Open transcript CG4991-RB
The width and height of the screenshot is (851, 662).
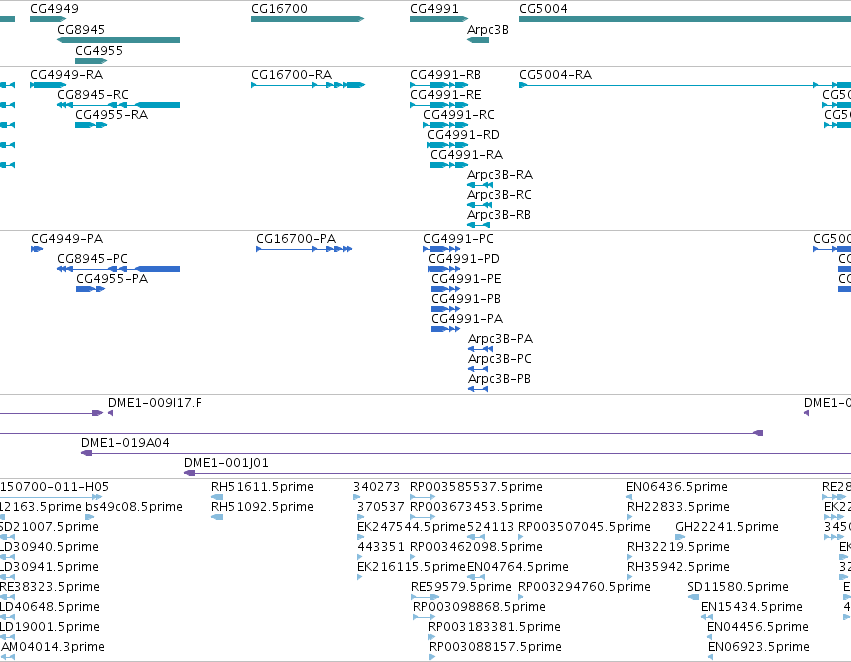coord(446,74)
